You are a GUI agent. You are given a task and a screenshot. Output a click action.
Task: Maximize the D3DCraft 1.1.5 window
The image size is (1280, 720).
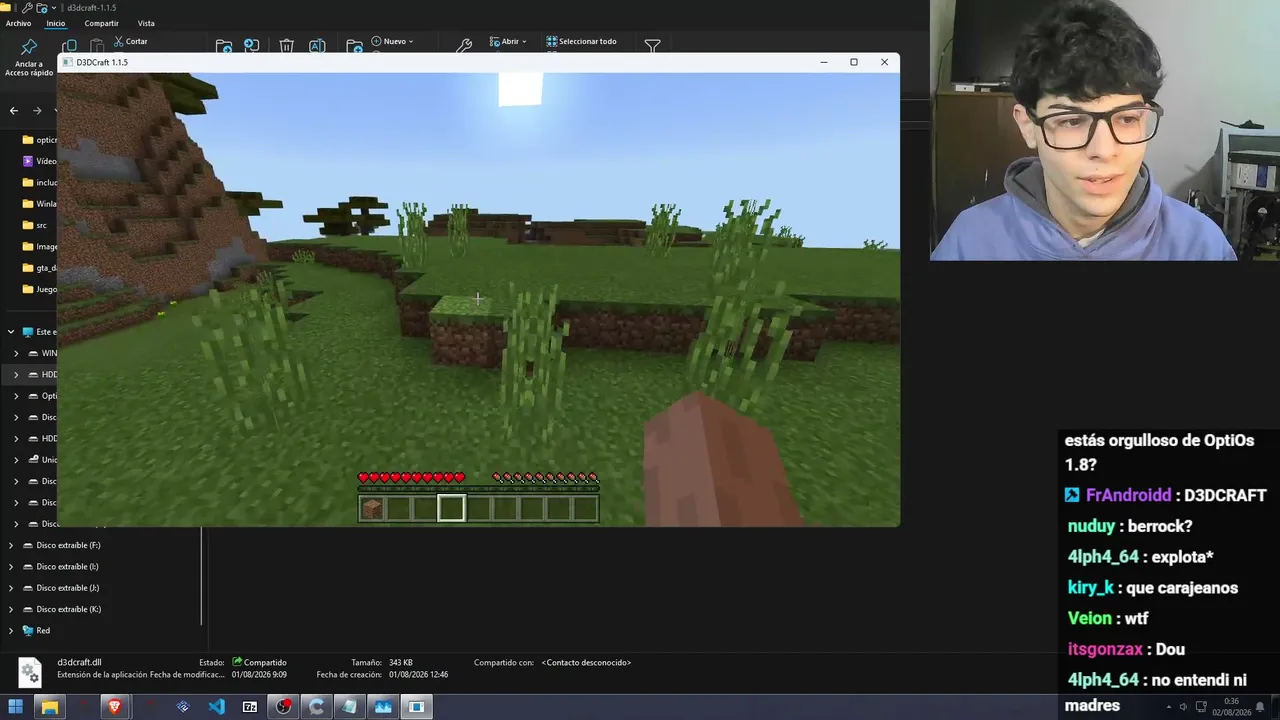pos(854,62)
